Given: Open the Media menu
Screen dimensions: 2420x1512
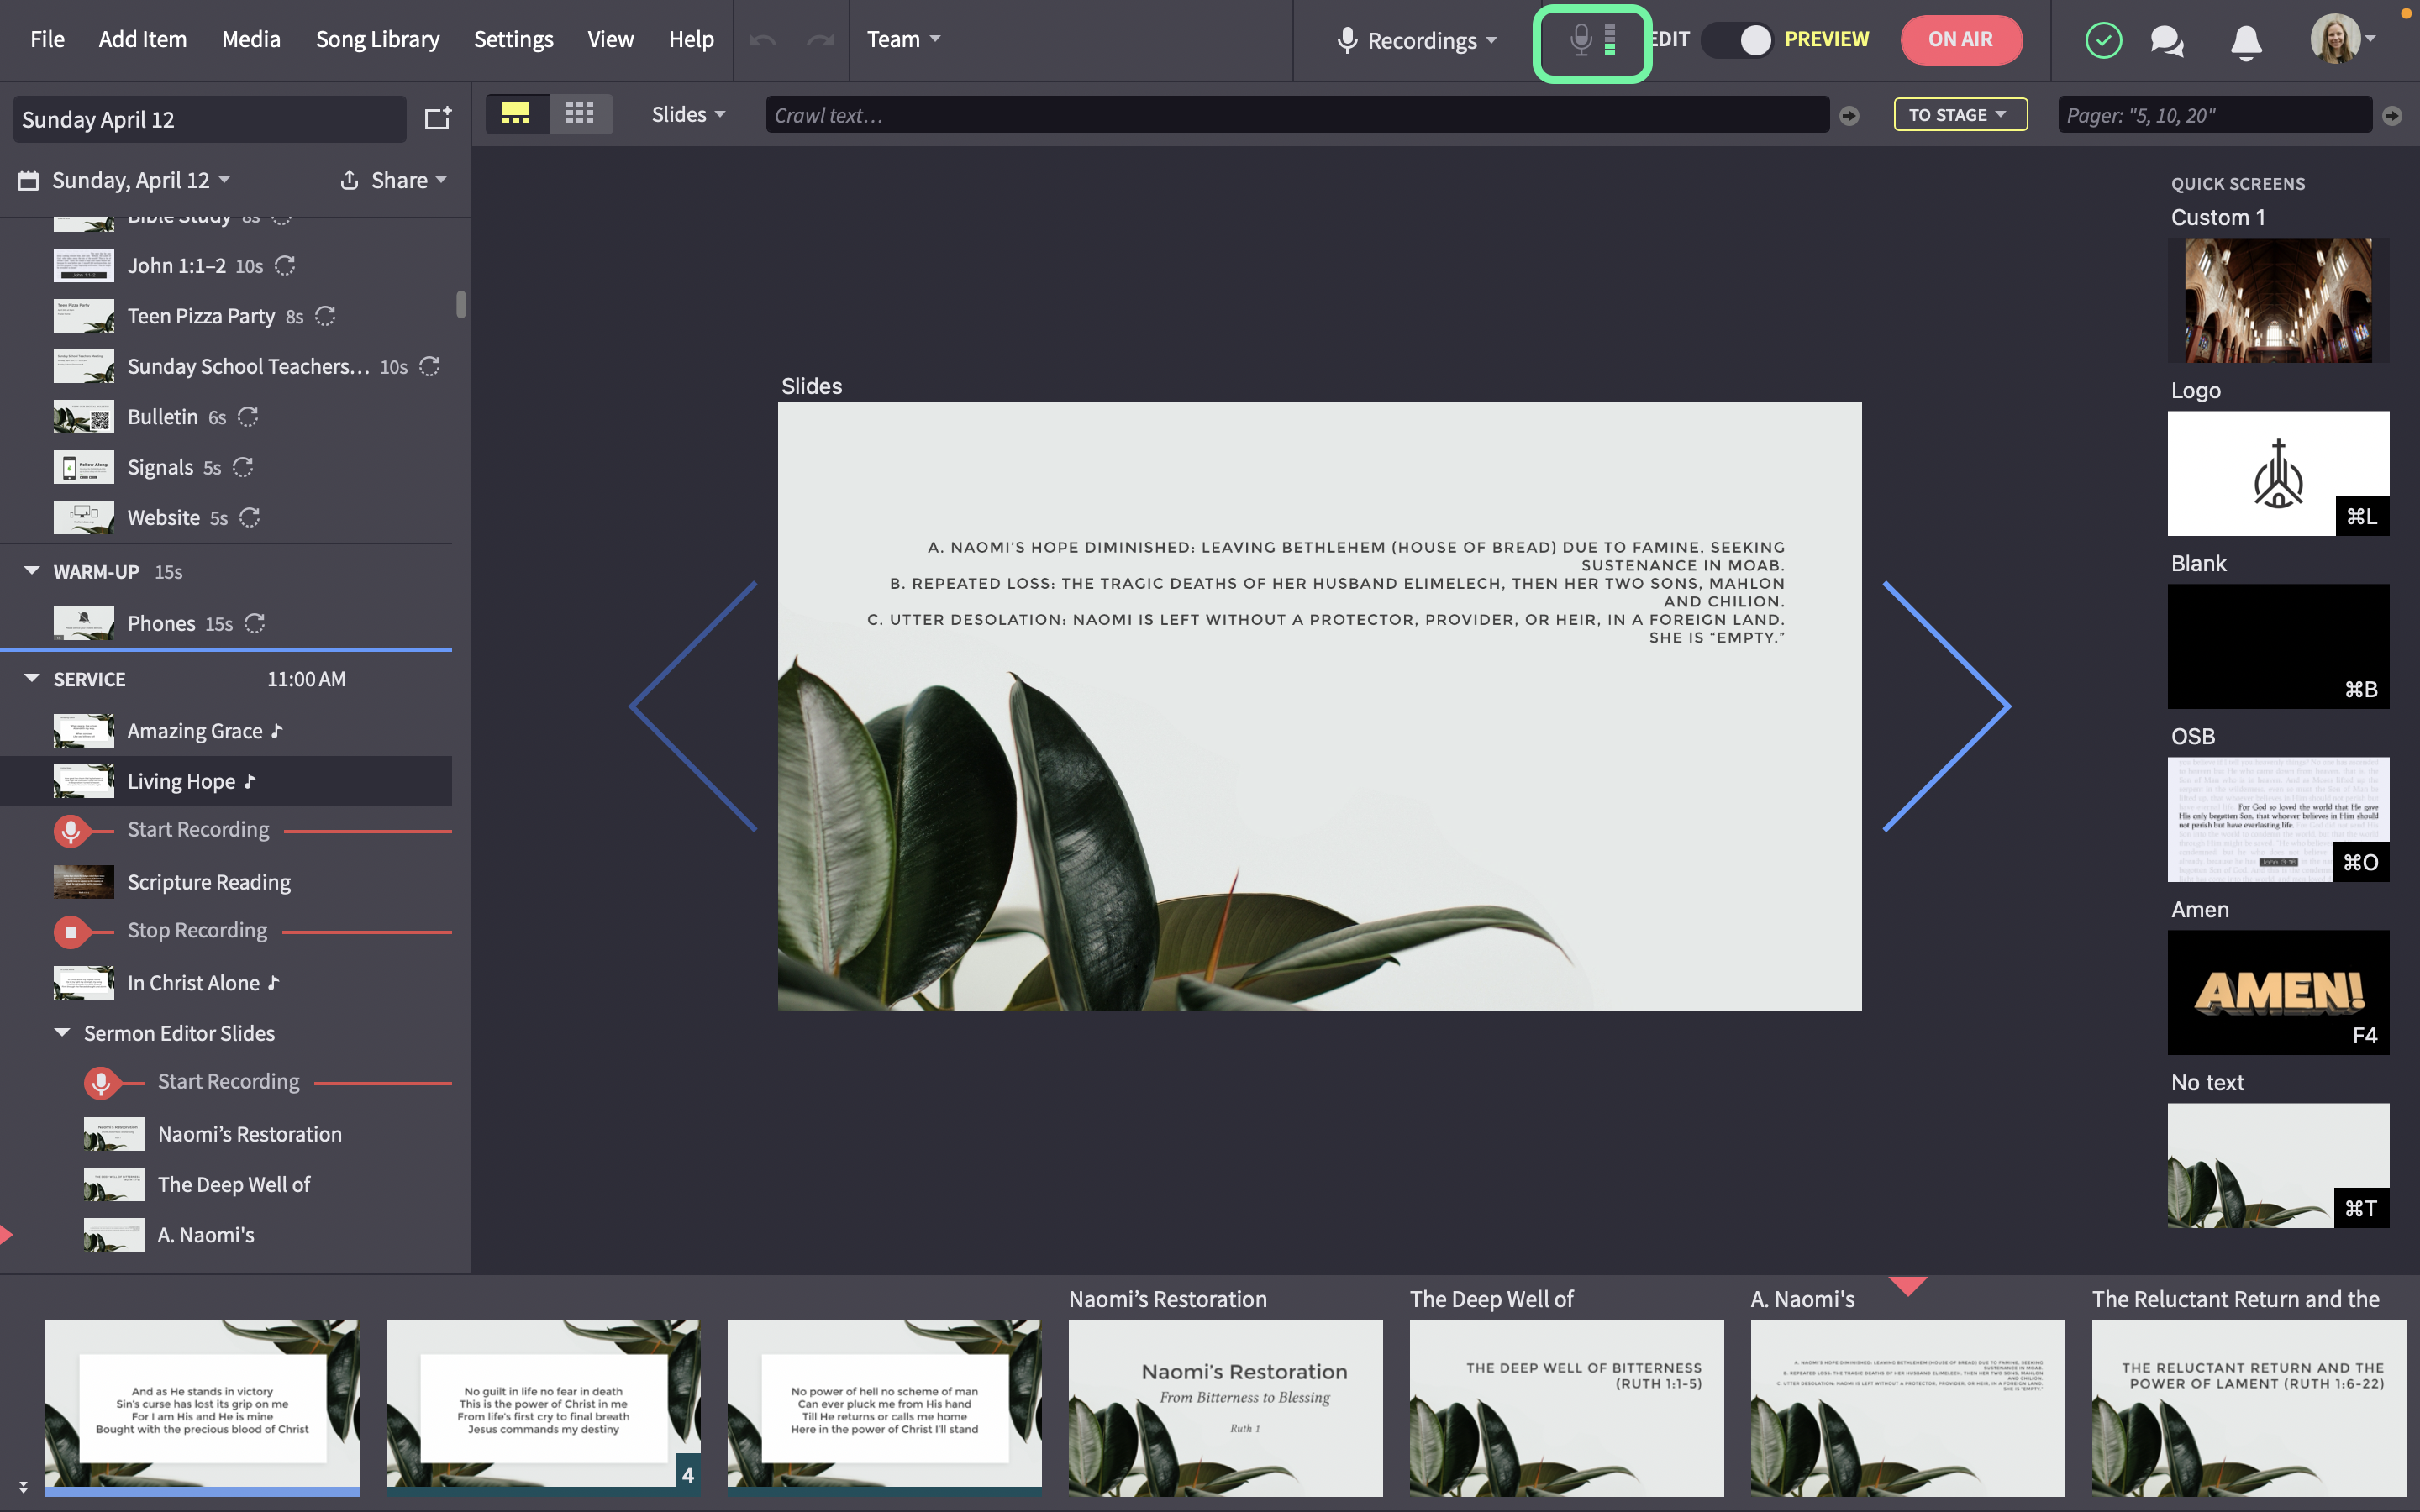Looking at the screenshot, I should [x=251, y=39].
